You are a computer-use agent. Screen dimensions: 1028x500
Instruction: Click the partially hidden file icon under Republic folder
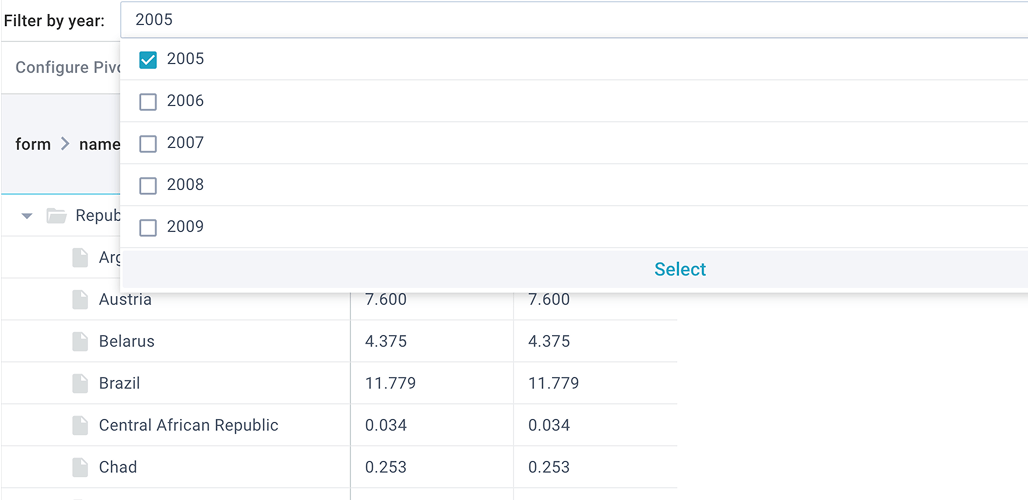click(80, 258)
